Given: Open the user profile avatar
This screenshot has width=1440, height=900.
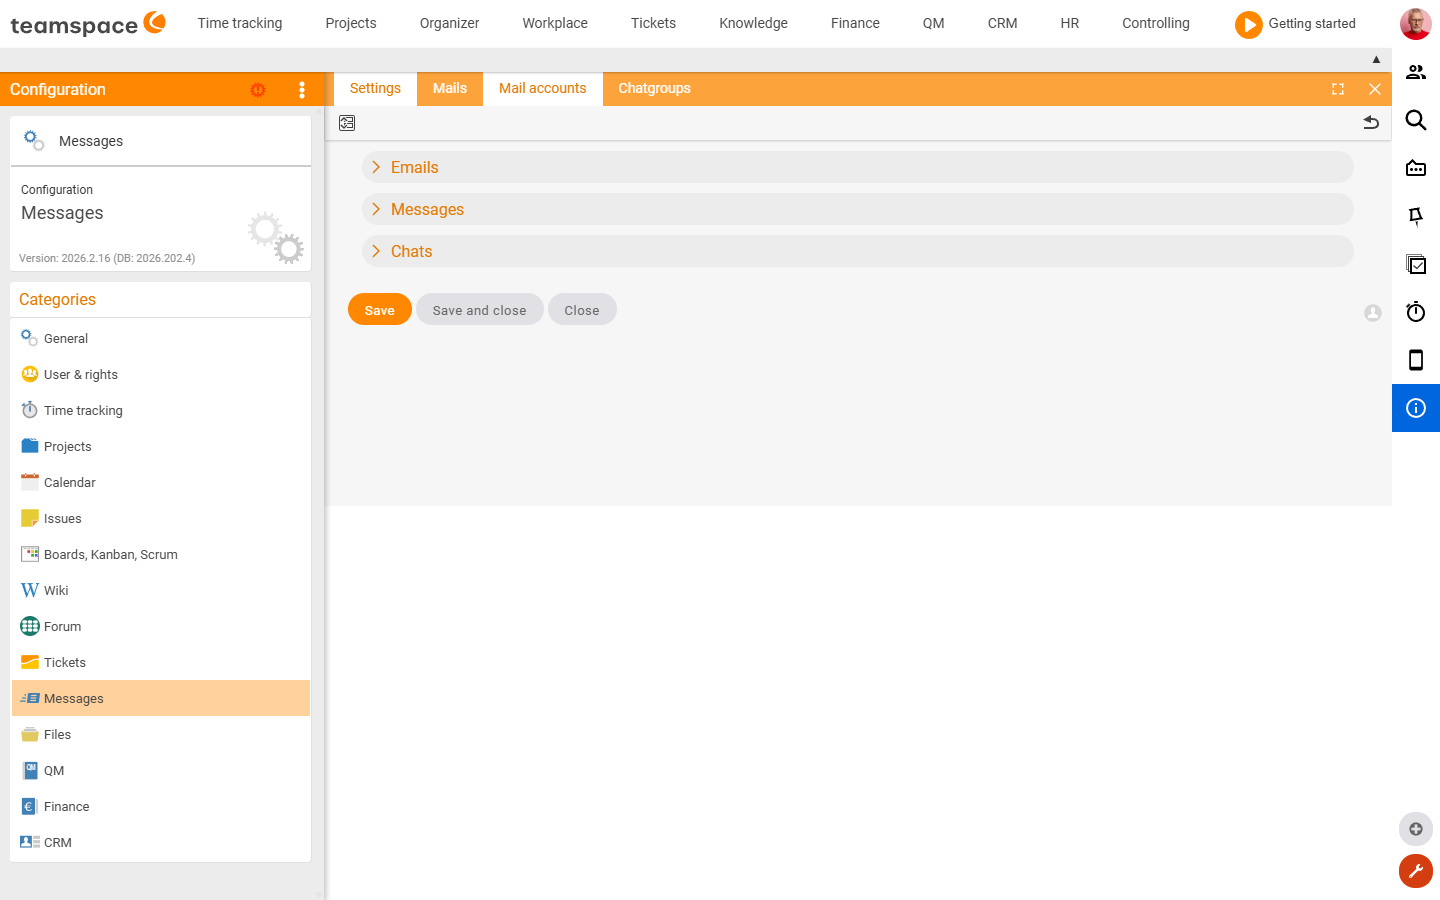Looking at the screenshot, I should (1416, 24).
